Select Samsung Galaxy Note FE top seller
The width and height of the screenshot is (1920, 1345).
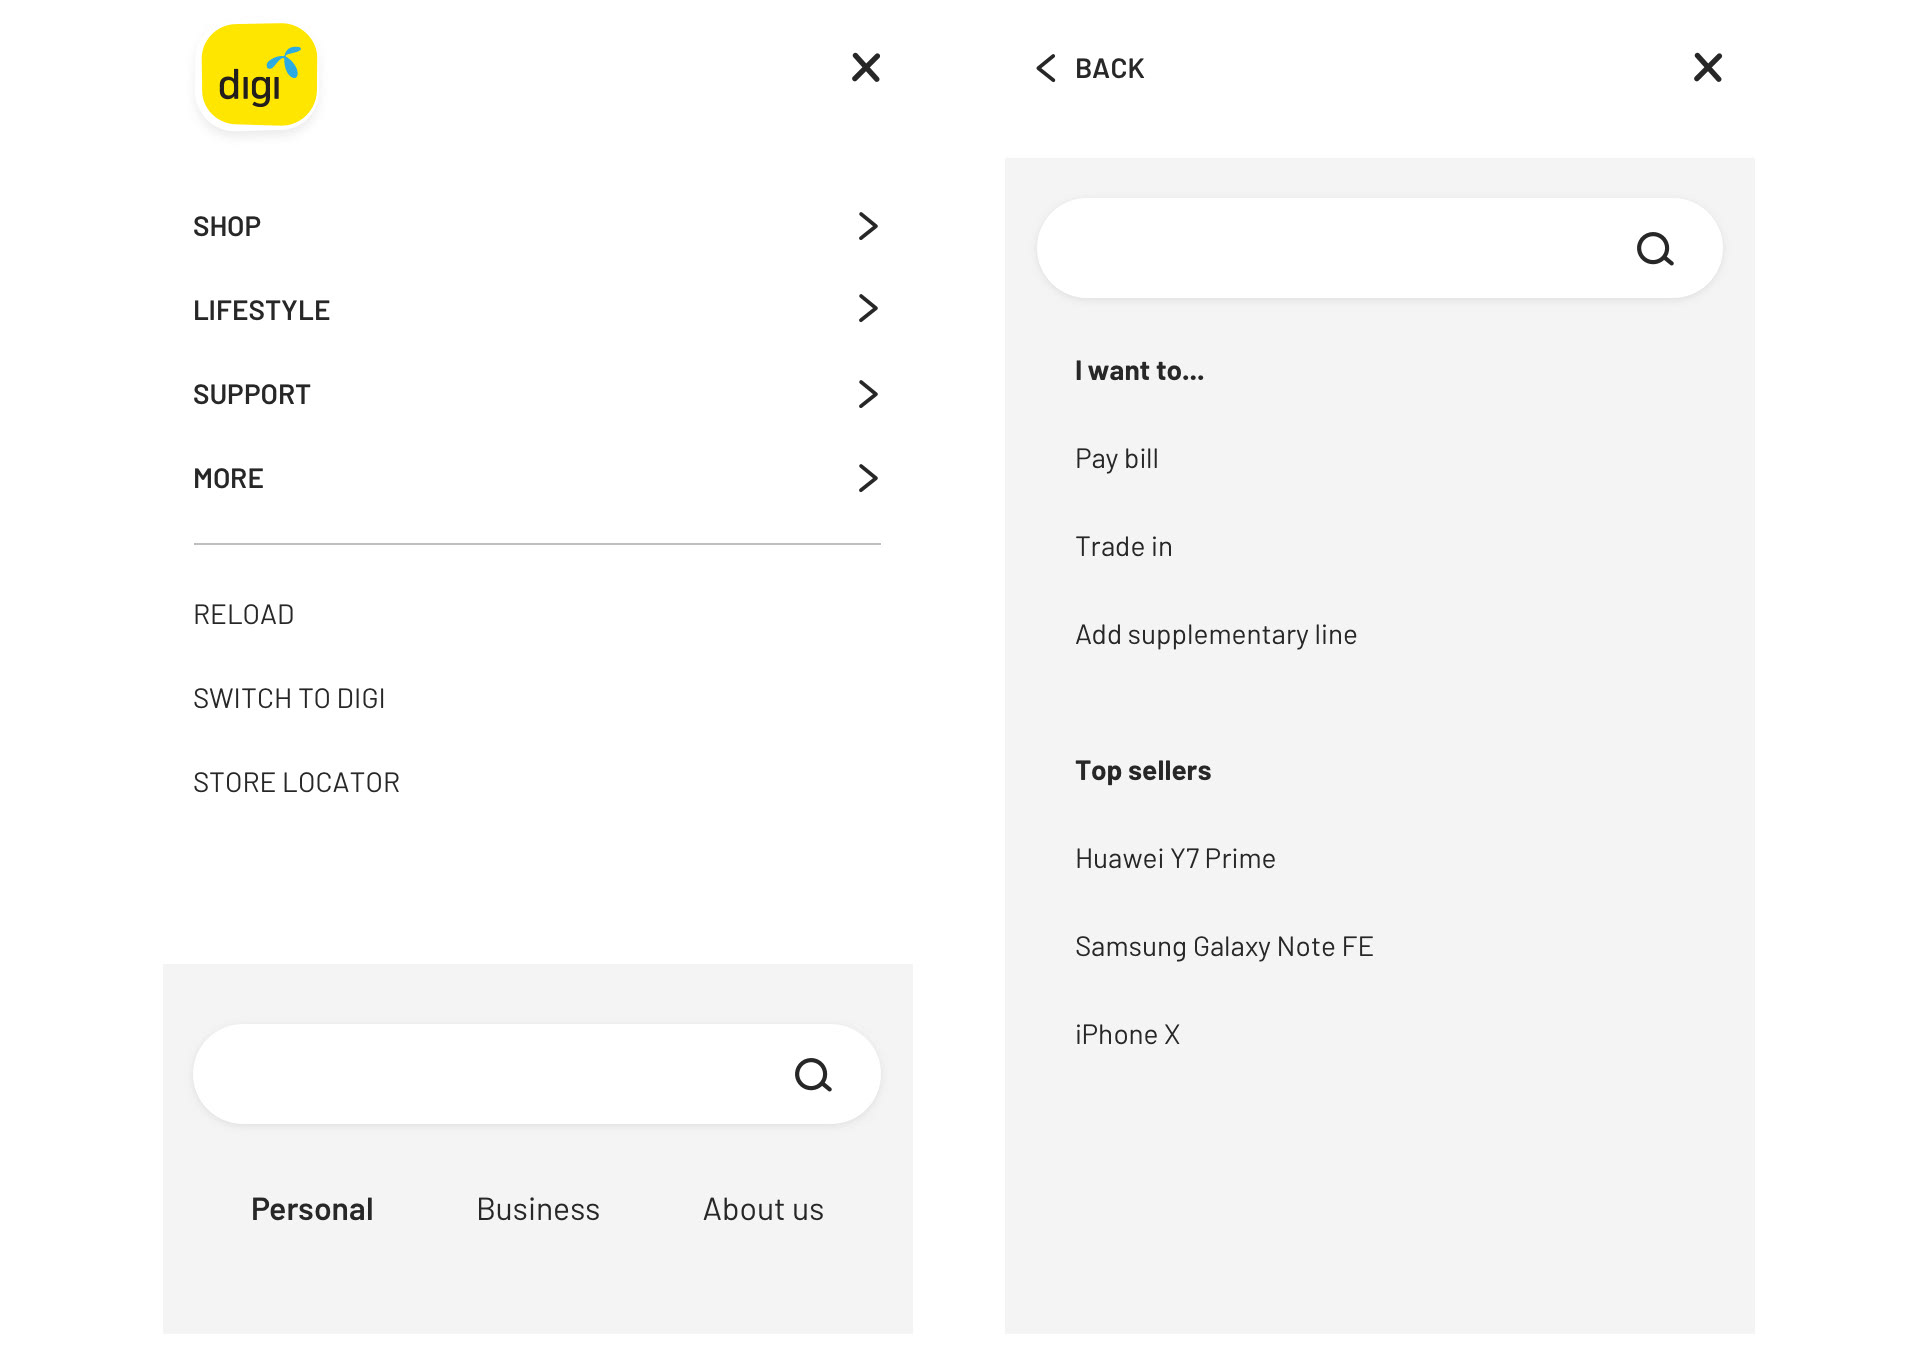point(1223,947)
